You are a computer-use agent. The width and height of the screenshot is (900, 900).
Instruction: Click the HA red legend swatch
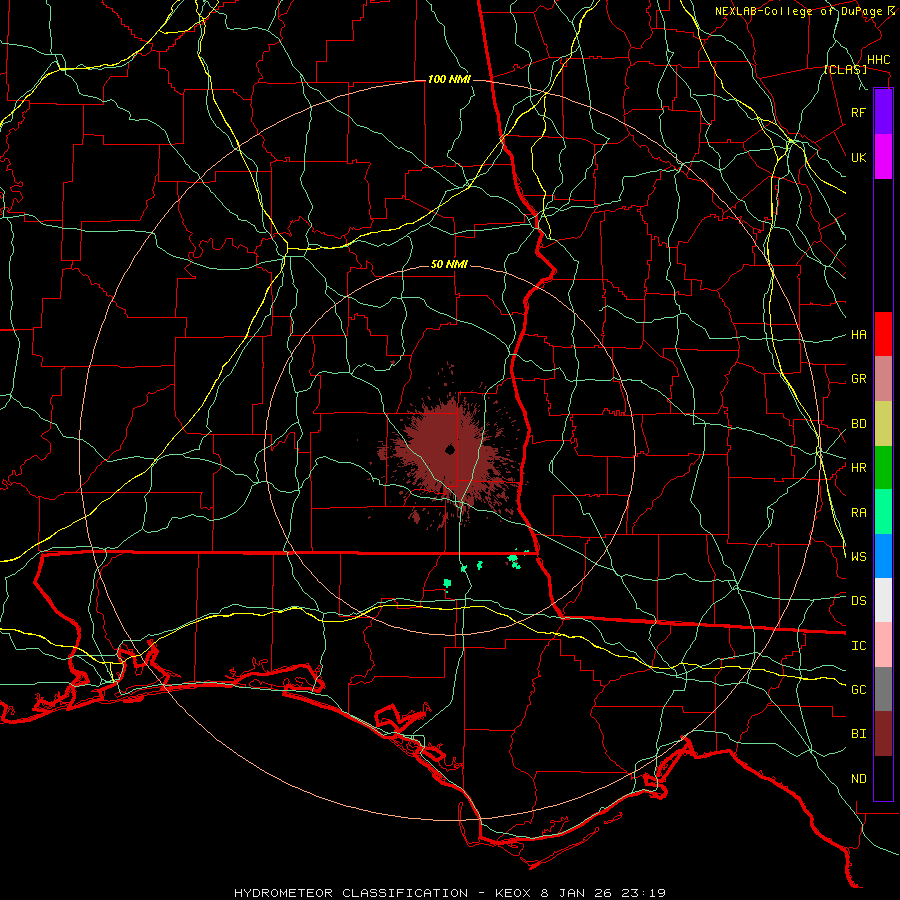(883, 334)
